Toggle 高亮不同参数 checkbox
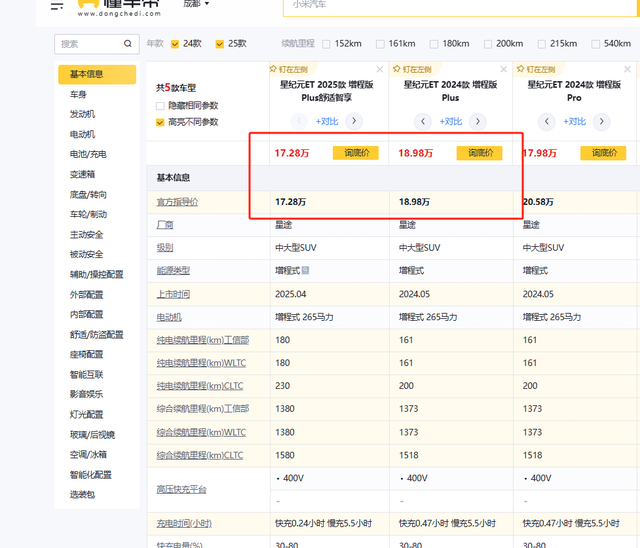Image resolution: width=640 pixels, height=548 pixels. [160, 122]
